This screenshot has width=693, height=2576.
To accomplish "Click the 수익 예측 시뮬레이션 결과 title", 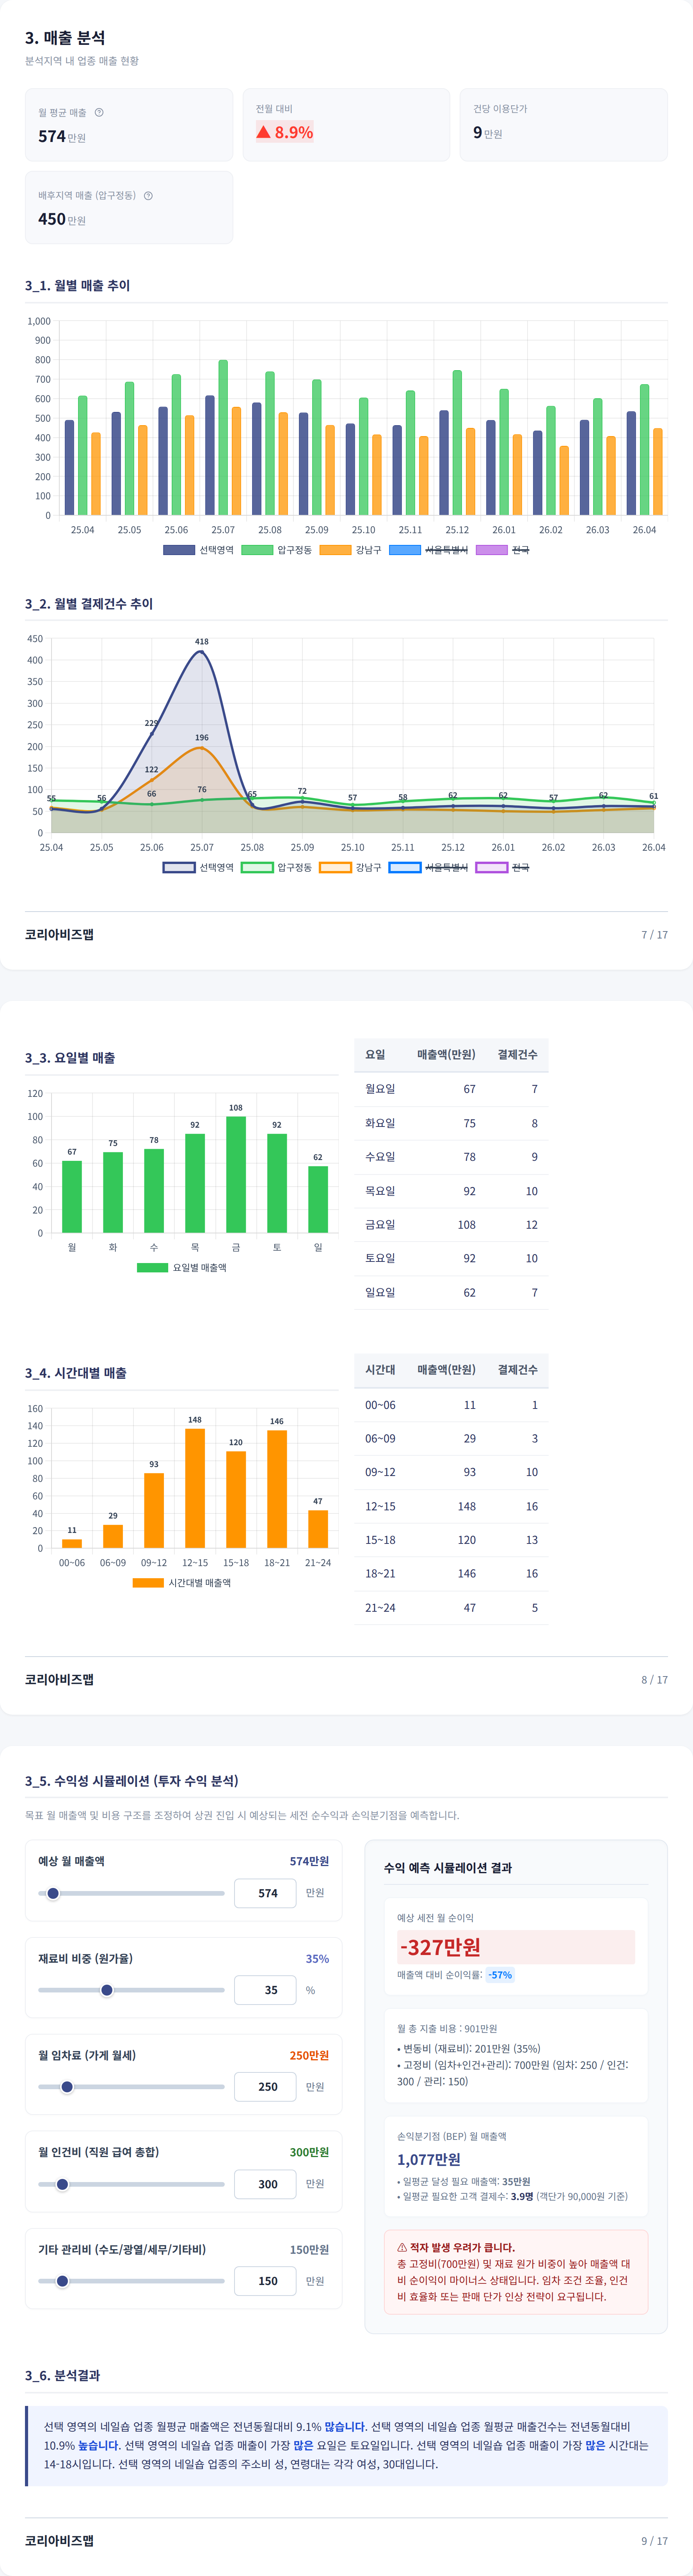I will [448, 1868].
